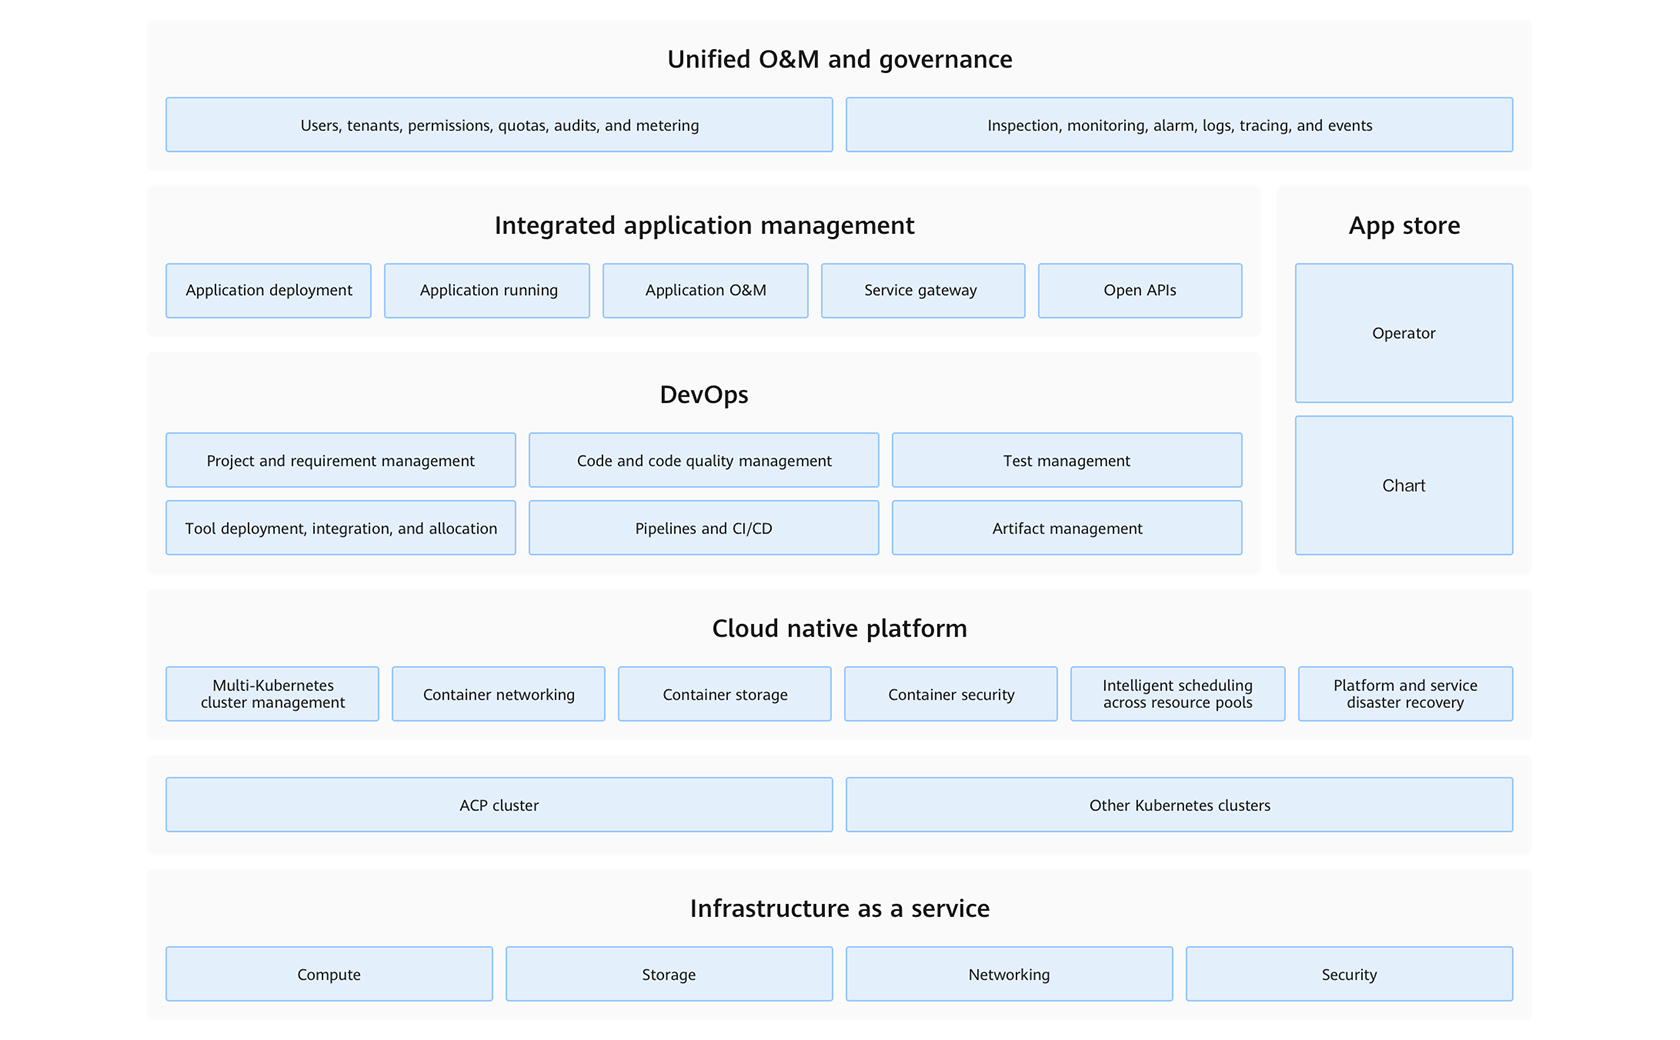
Task: Select the ACP cluster box
Action: point(499,805)
